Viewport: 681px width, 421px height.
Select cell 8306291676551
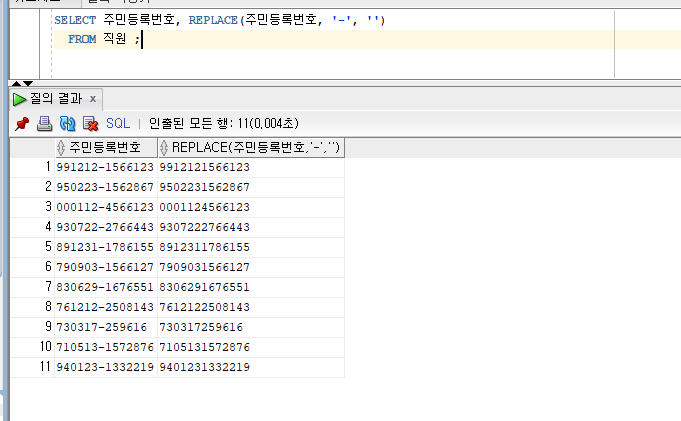pyautogui.click(x=251, y=287)
